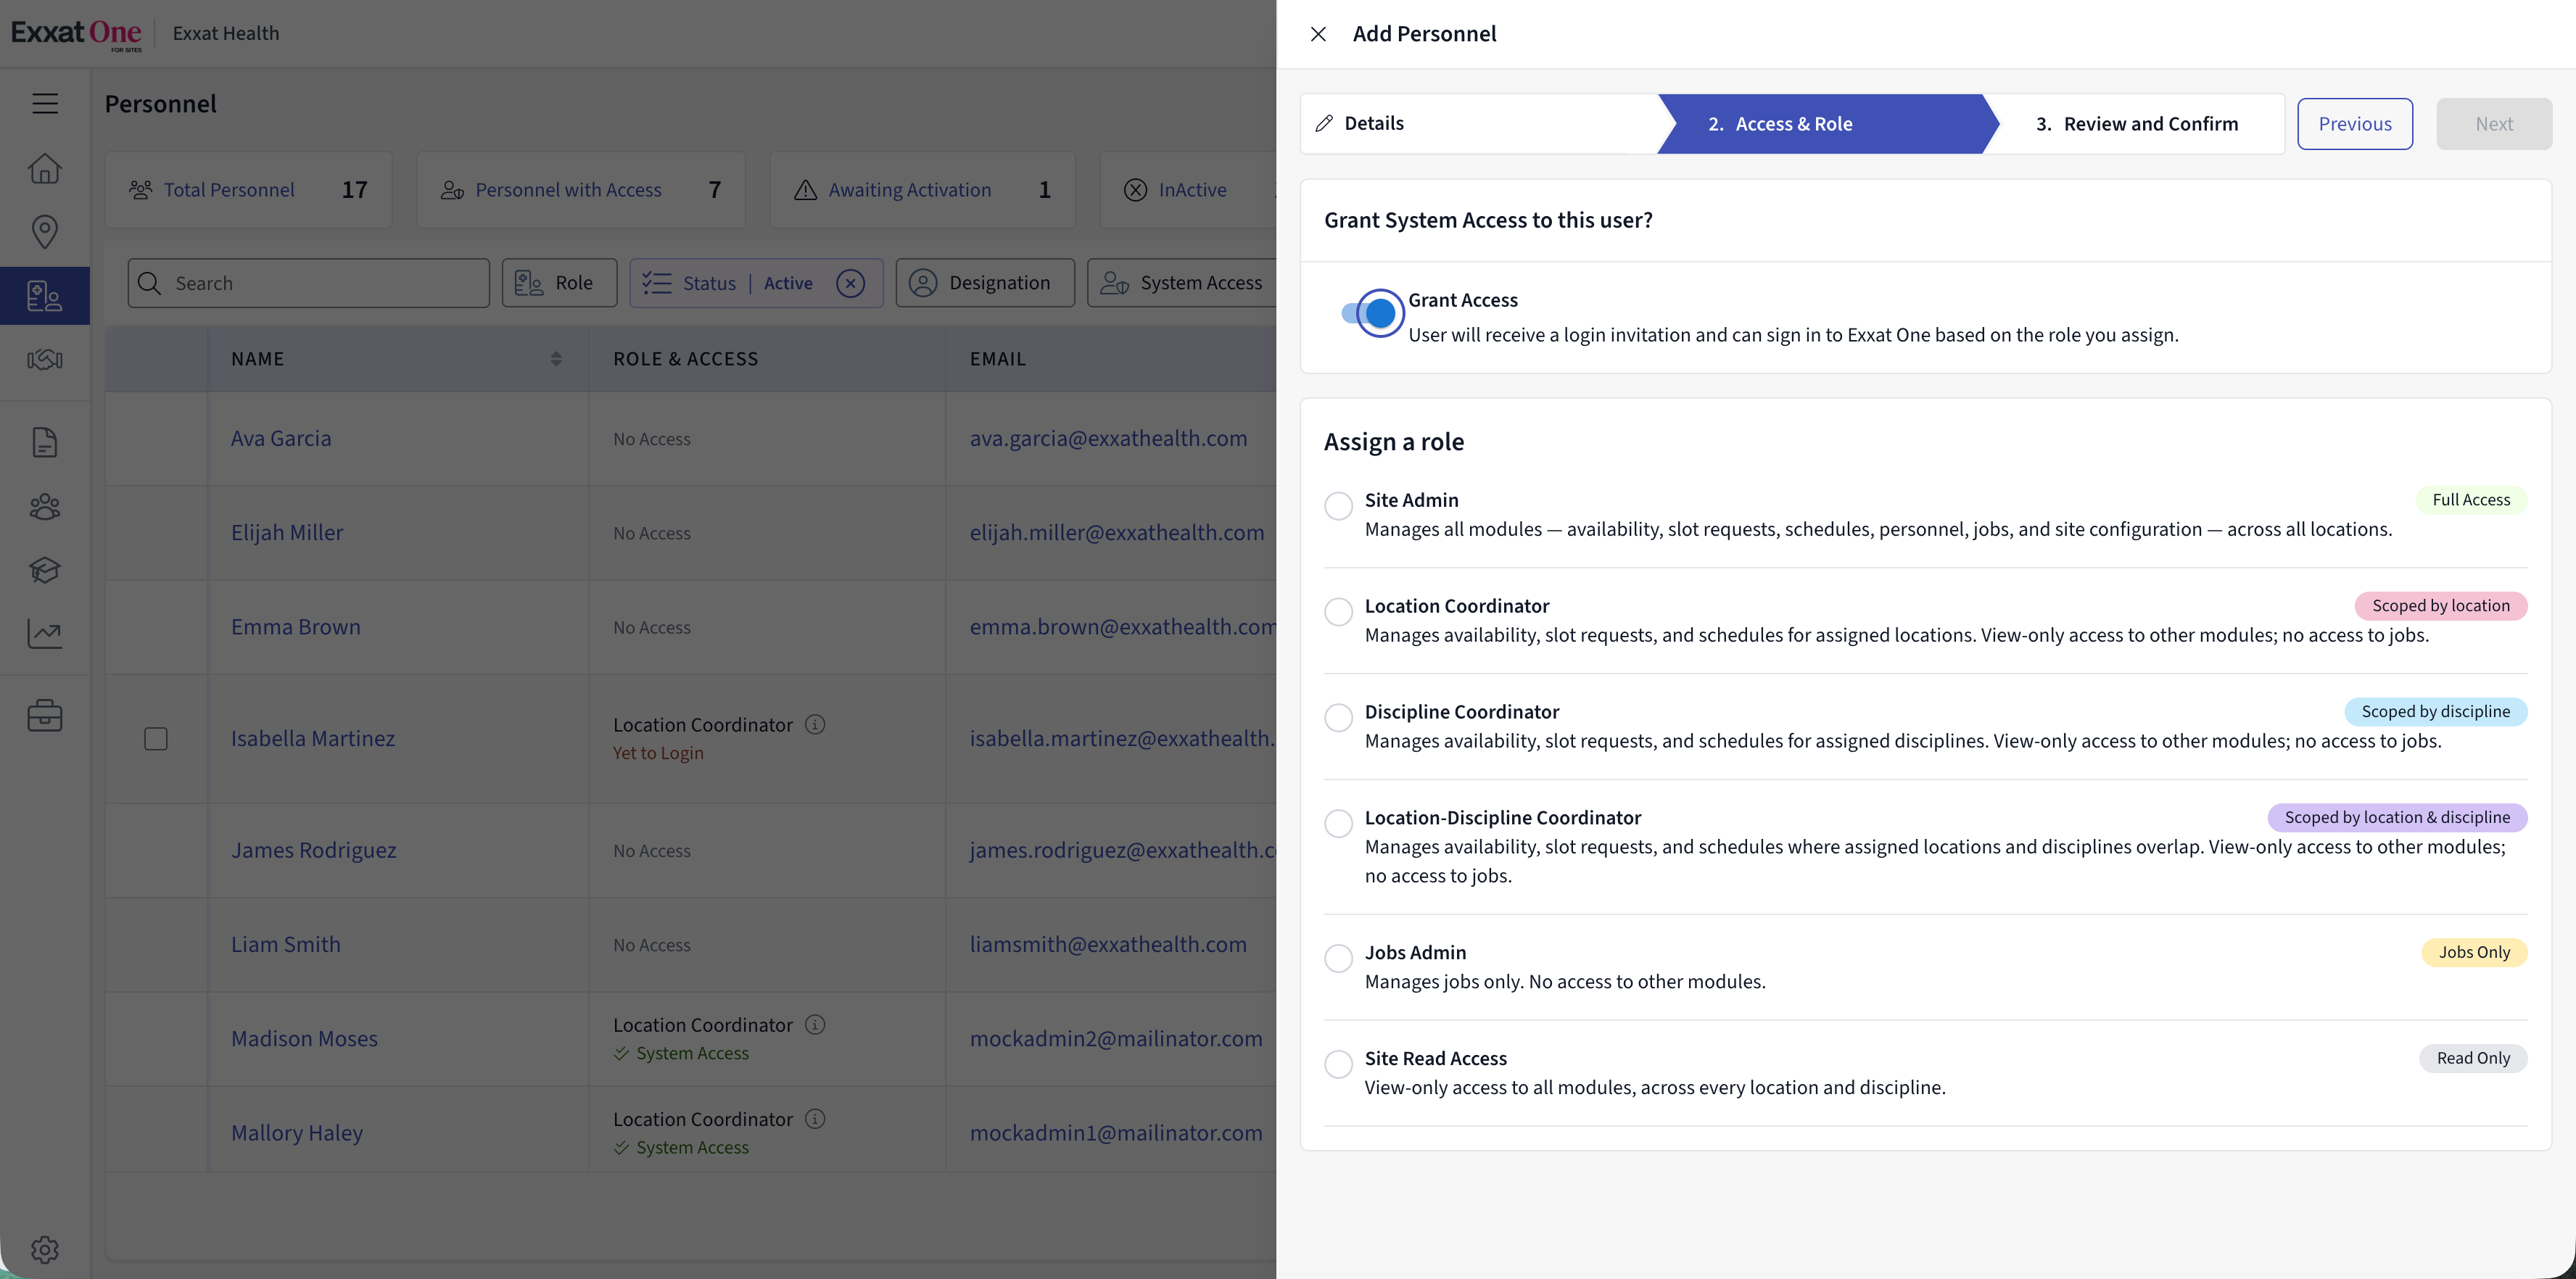Click ava.garcia@exxathealth.com email
This screenshot has width=2576, height=1279.
pyautogui.click(x=1108, y=438)
